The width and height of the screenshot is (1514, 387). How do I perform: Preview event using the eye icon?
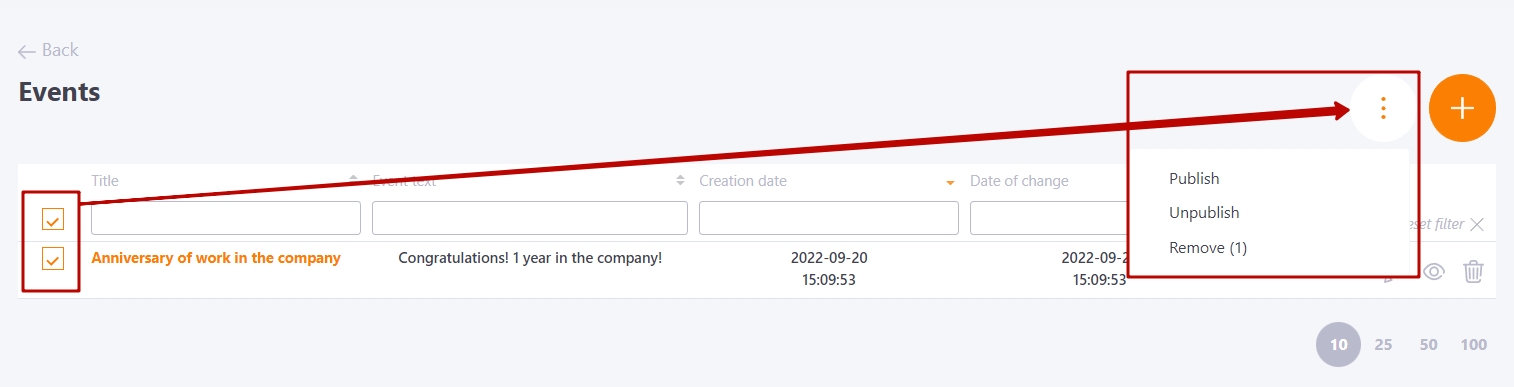click(x=1435, y=271)
